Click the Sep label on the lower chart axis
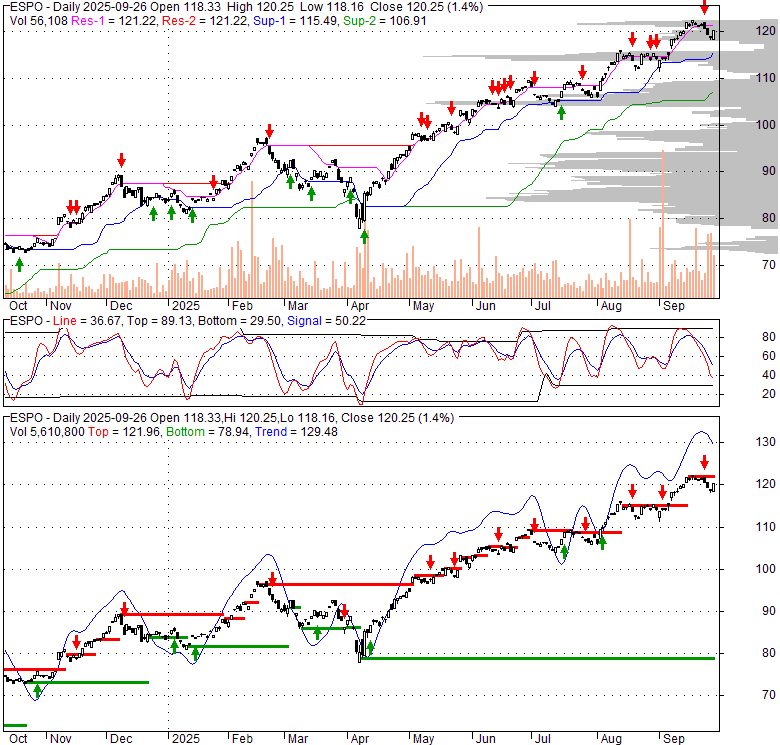 tap(674, 739)
